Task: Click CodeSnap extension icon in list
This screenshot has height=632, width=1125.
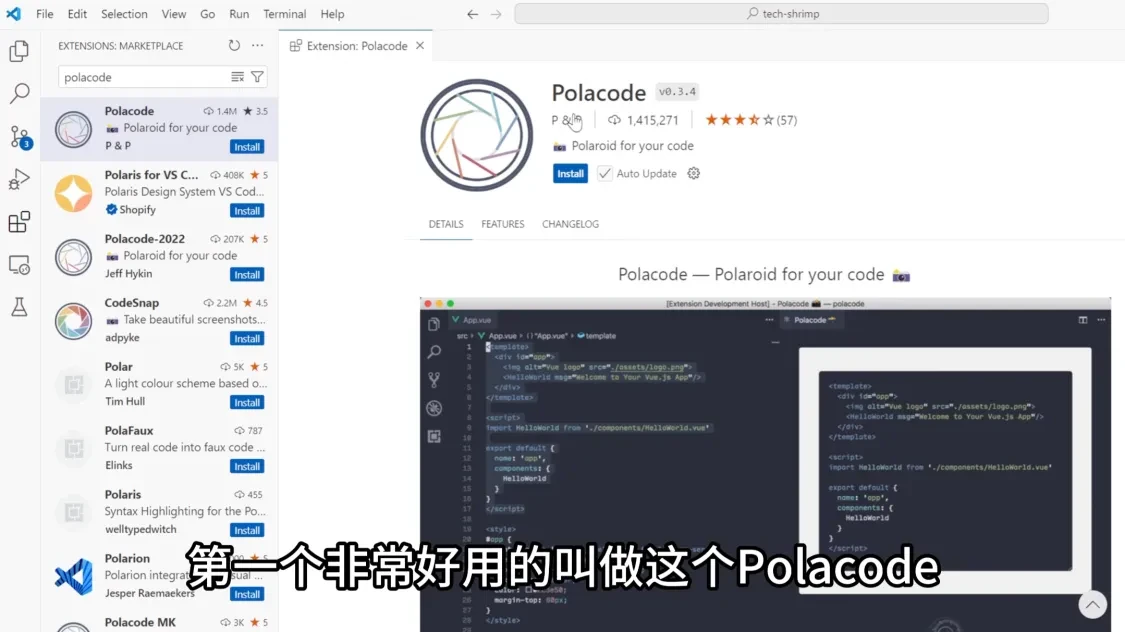Action: (73, 321)
